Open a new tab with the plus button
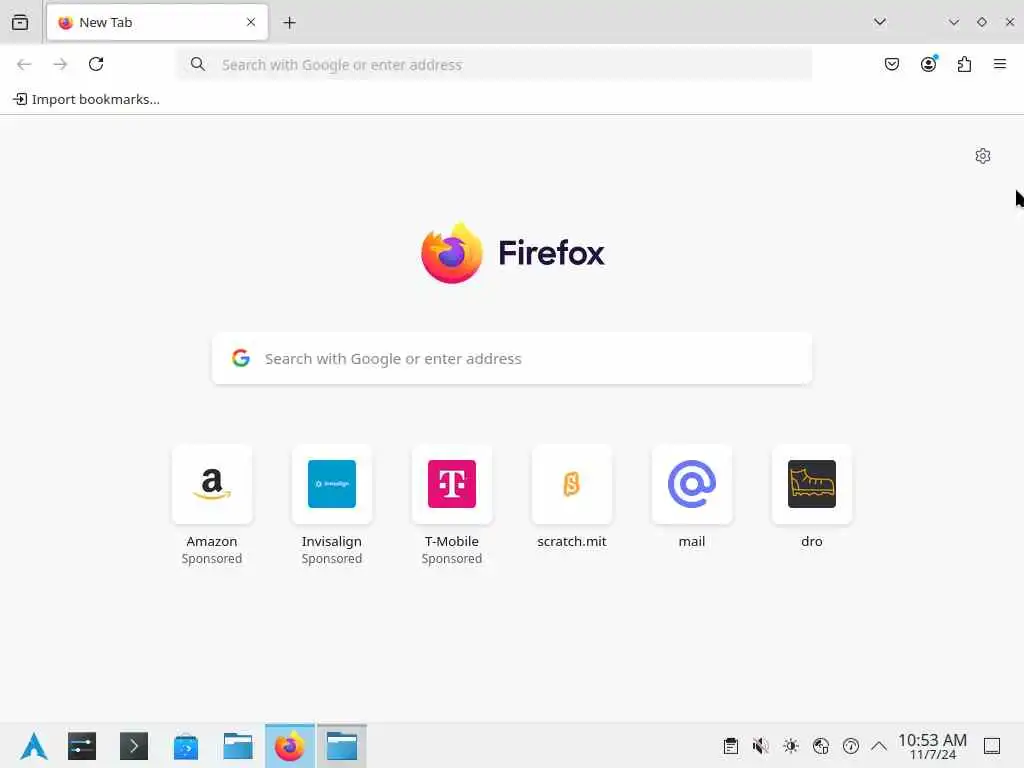 (x=289, y=23)
